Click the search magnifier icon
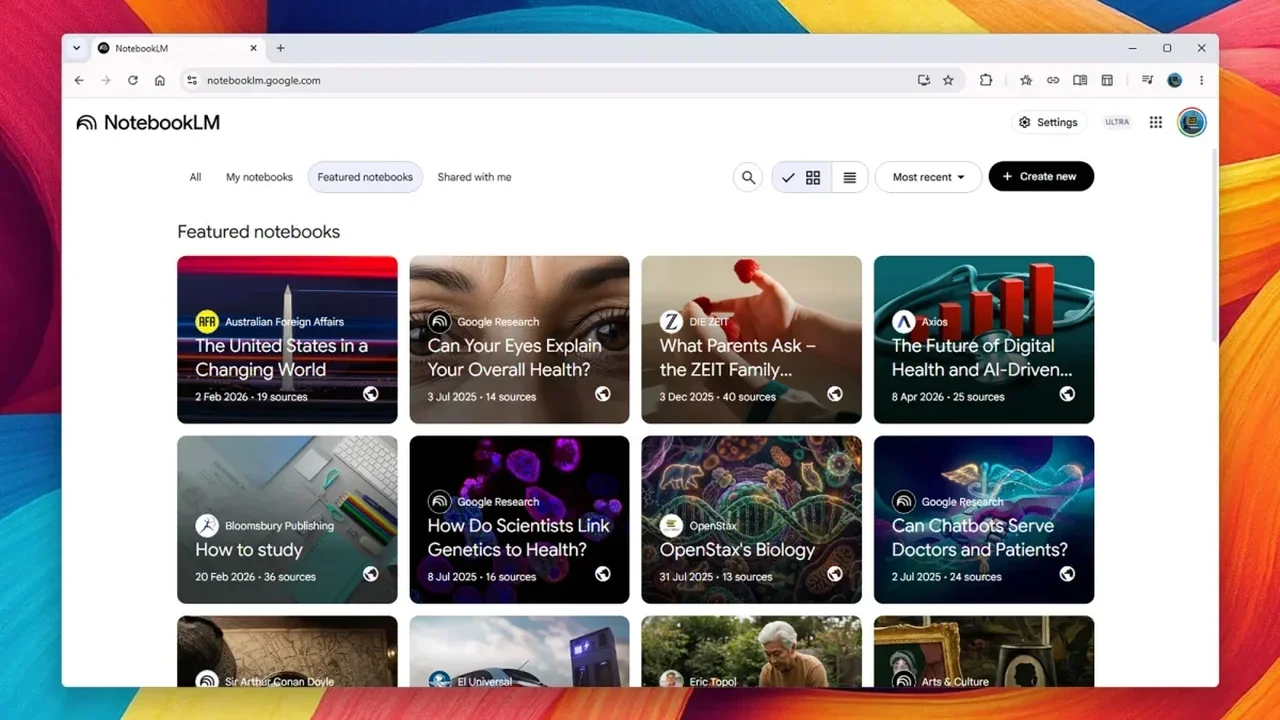1280x720 pixels. (748, 177)
